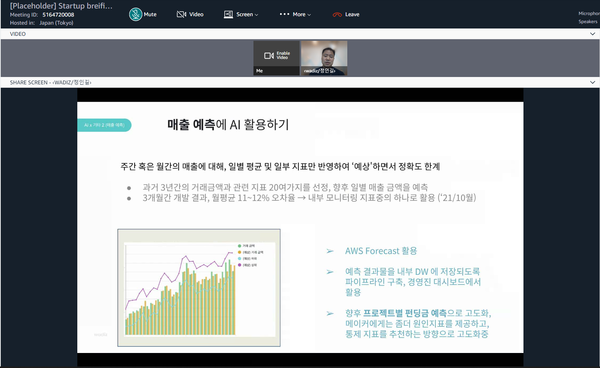
Task: Click the Microphone label at top right
Action: (x=589, y=13)
